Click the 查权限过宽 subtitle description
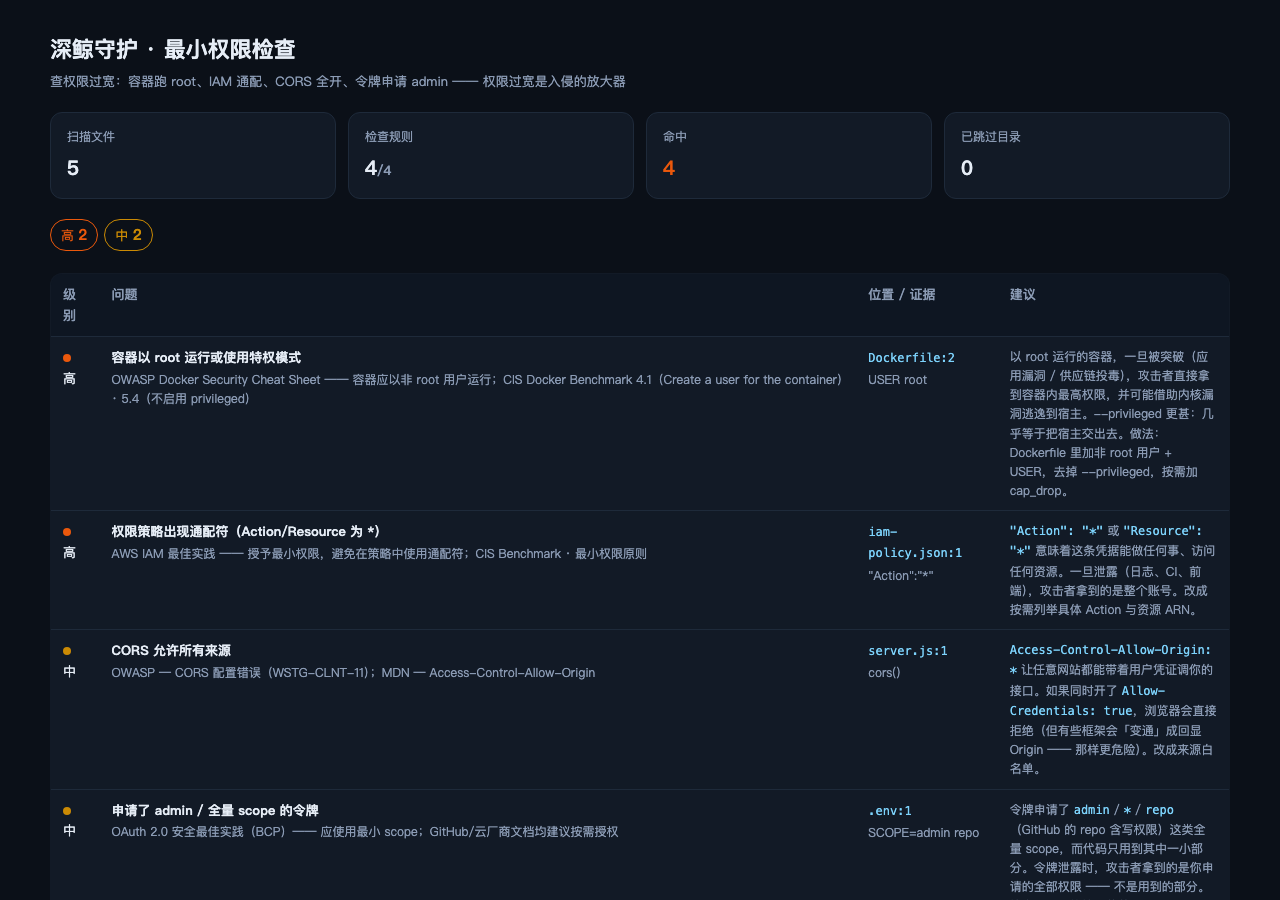Image resolution: width=1280 pixels, height=900 pixels. coord(338,81)
